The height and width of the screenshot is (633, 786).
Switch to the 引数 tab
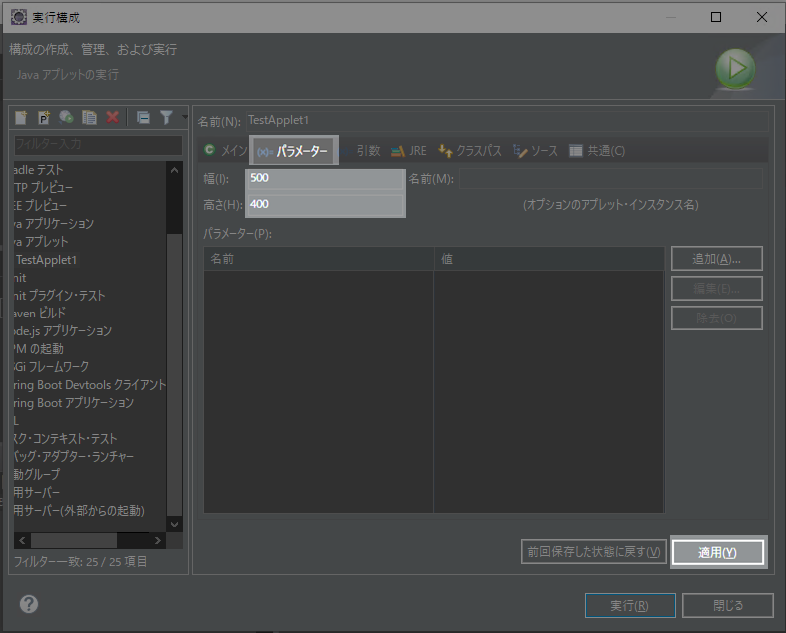click(x=362, y=150)
